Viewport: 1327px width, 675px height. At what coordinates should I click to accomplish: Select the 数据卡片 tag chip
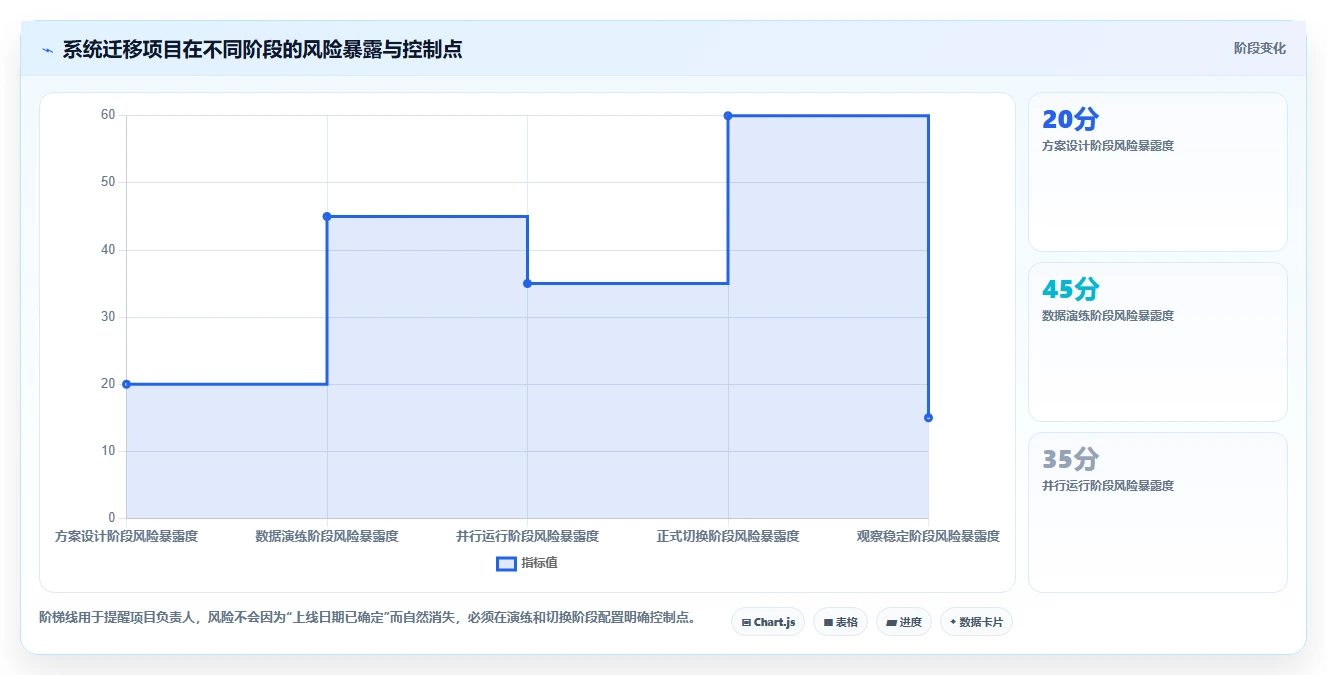coord(977,622)
